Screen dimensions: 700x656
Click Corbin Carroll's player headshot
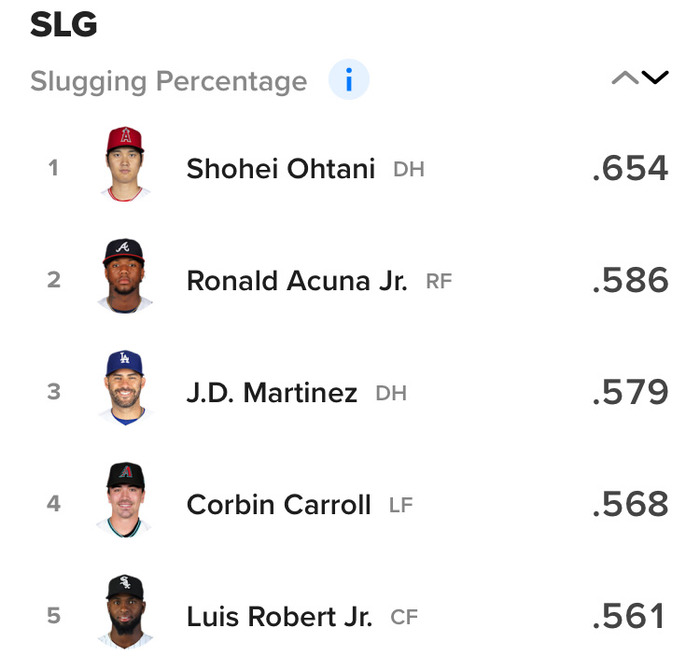click(126, 503)
